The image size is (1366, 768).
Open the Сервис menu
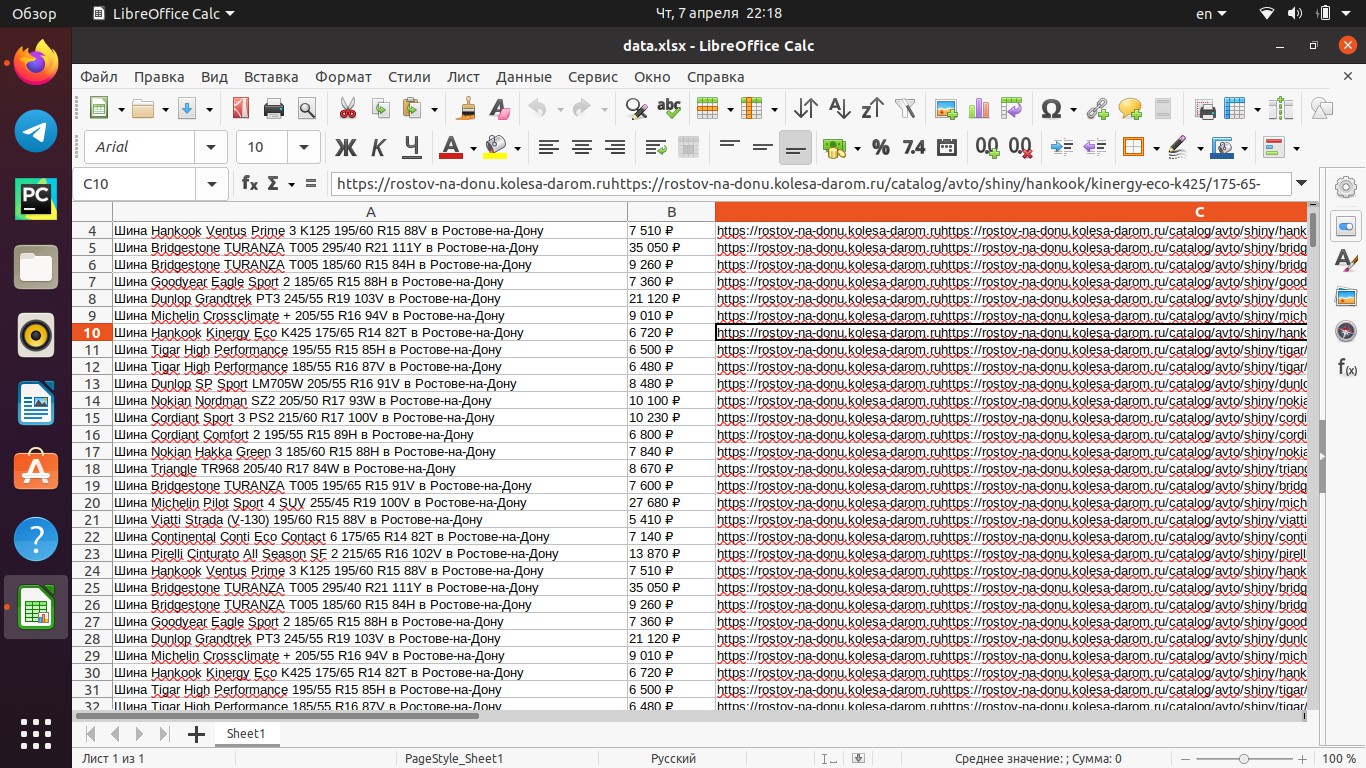coord(593,77)
